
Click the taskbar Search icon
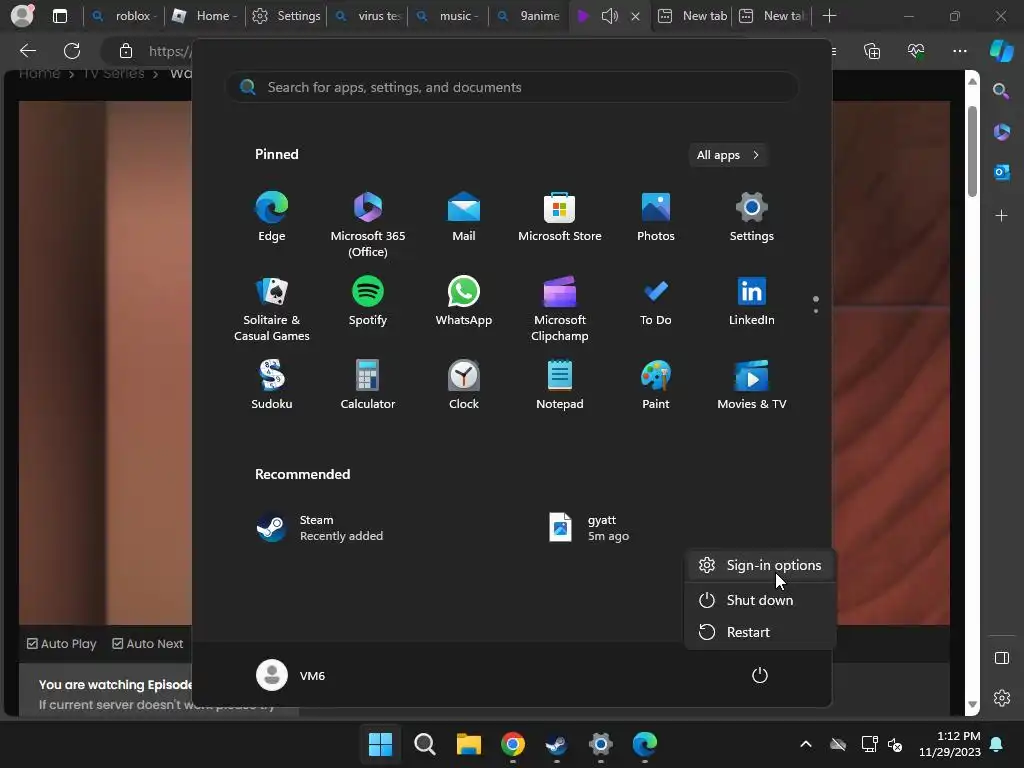click(x=424, y=744)
